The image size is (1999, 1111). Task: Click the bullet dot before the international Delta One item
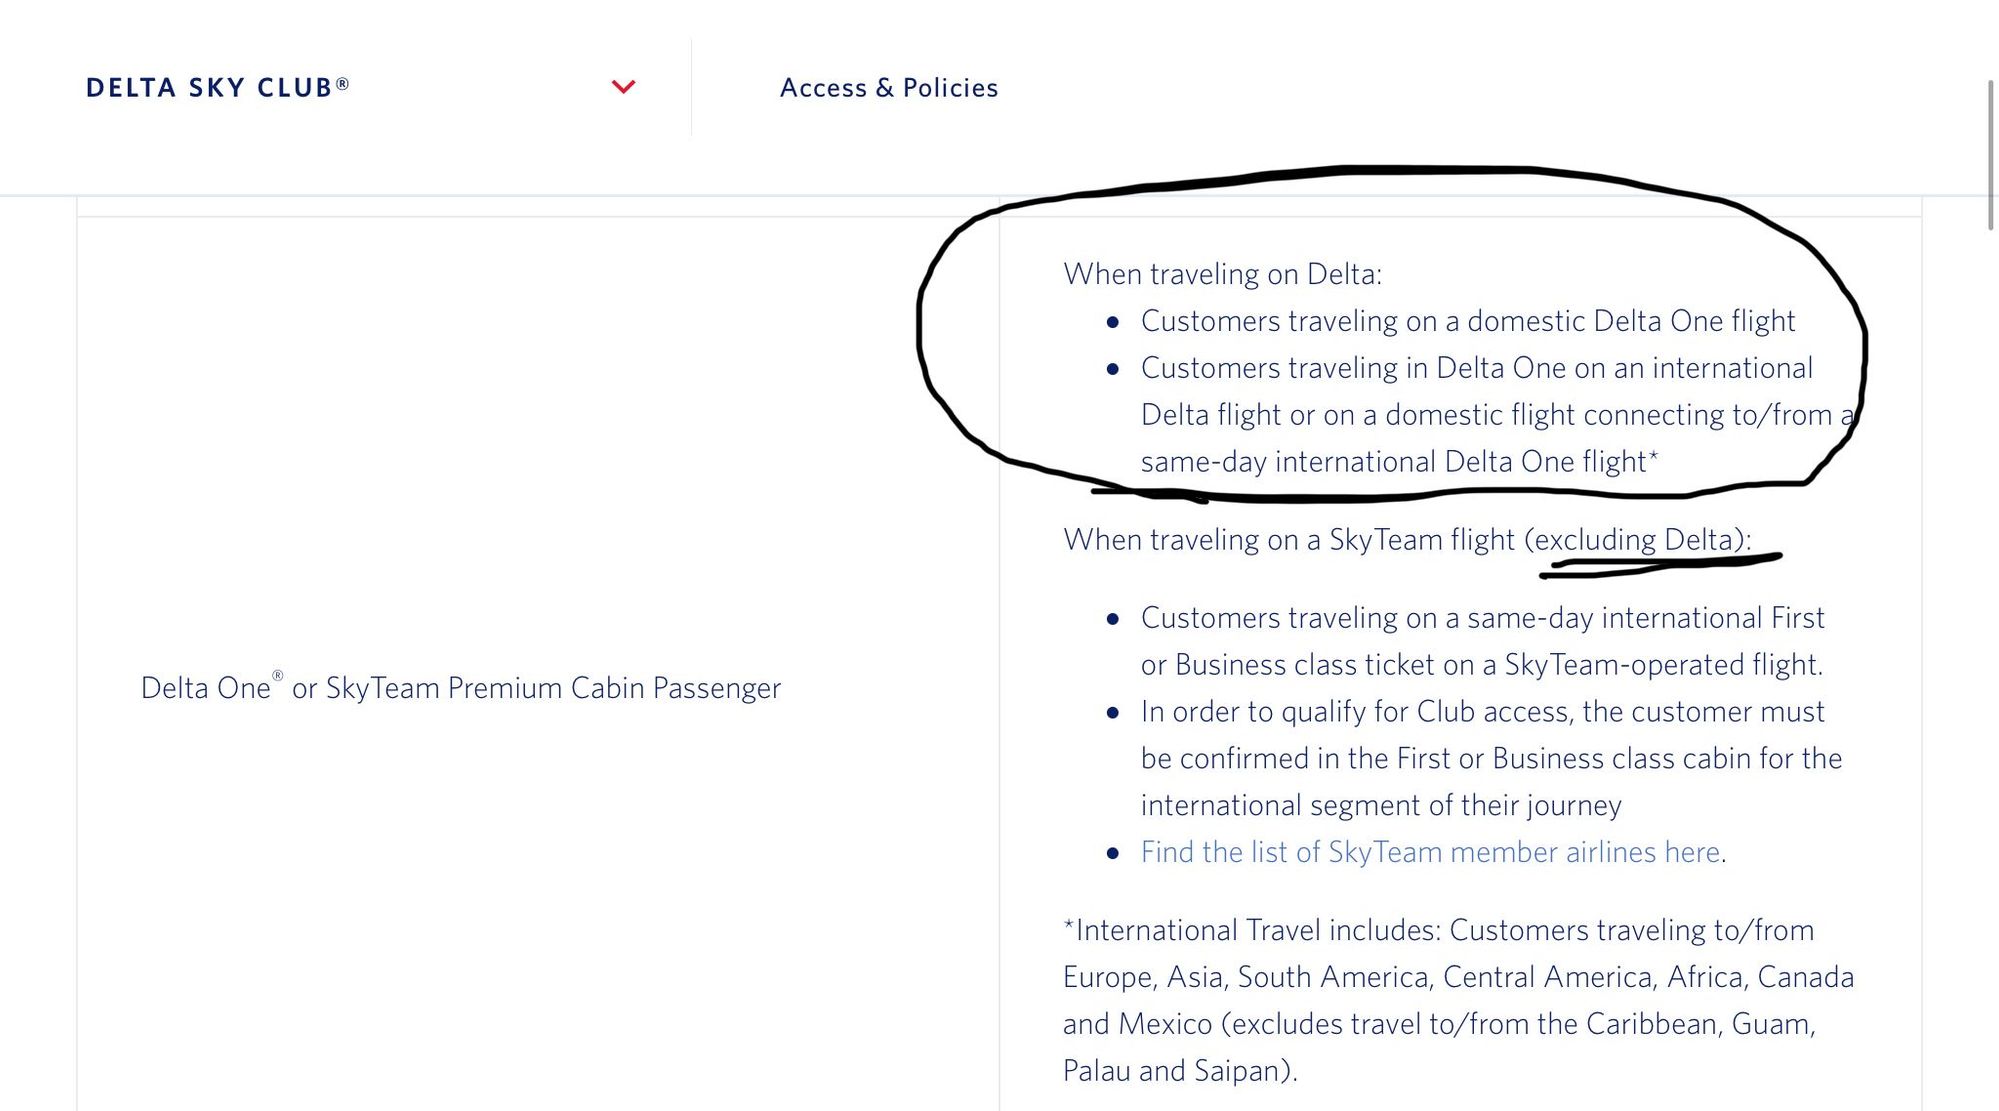click(1113, 369)
